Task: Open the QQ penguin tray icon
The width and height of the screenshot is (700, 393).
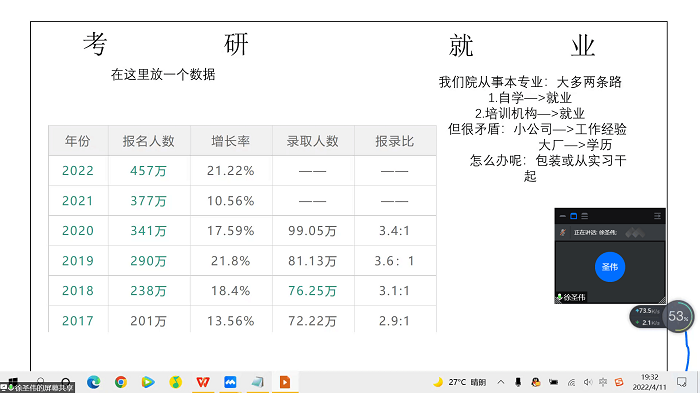Action: 536,382
